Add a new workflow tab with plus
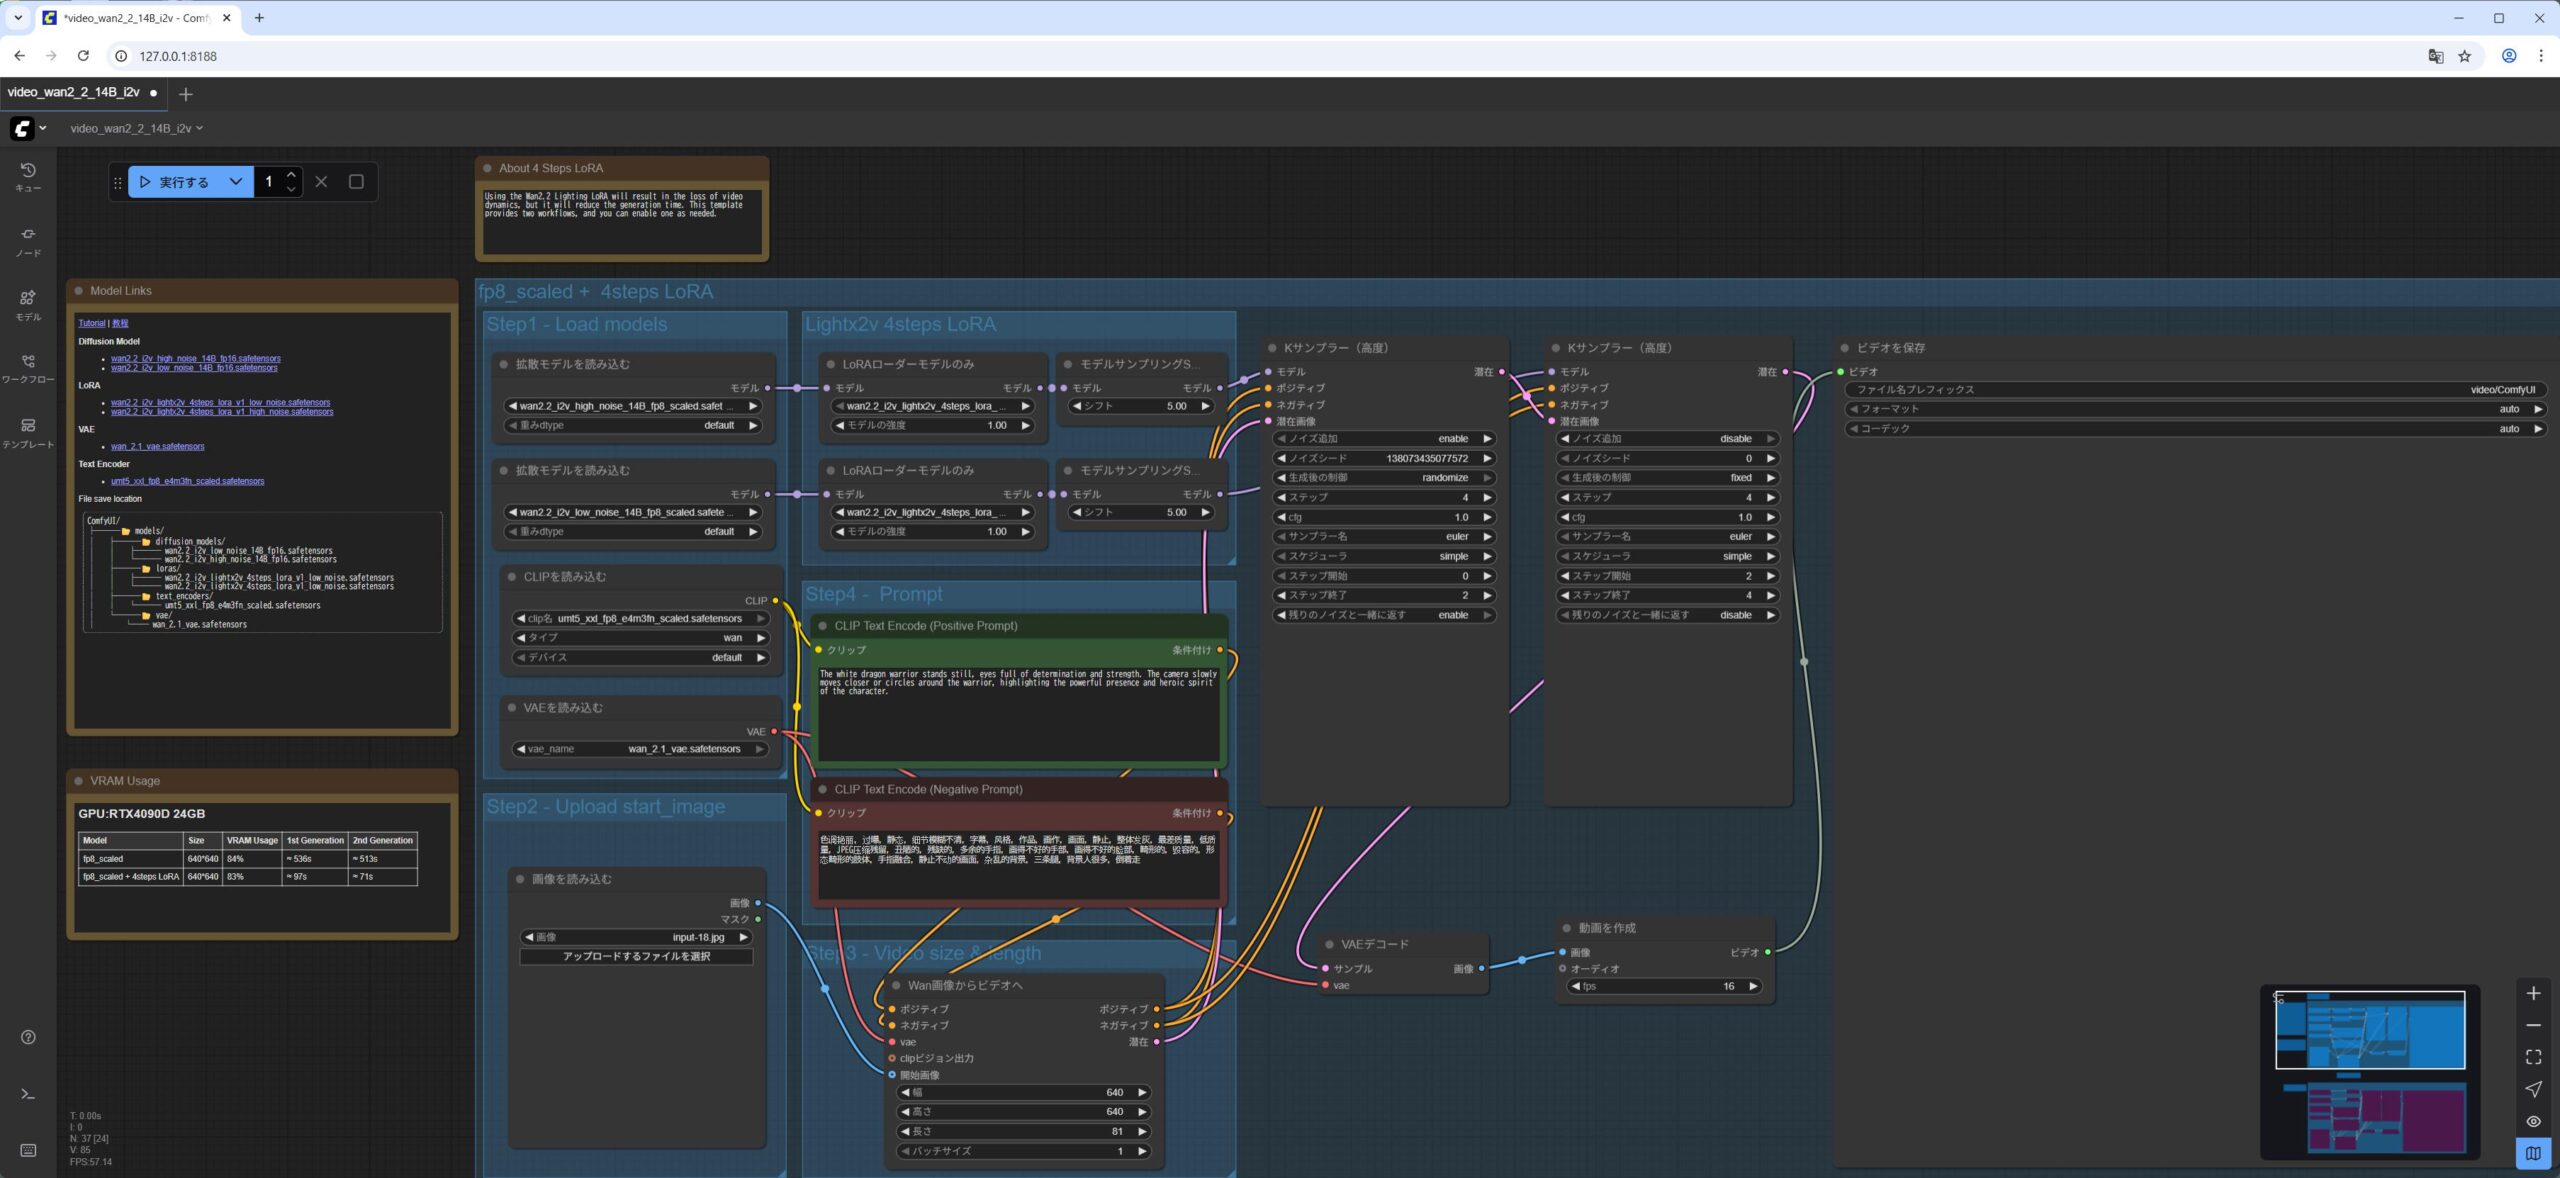This screenshot has height=1178, width=2560. pyautogui.click(x=185, y=94)
